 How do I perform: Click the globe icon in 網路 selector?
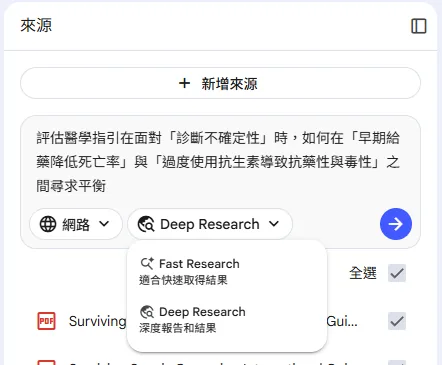48,224
